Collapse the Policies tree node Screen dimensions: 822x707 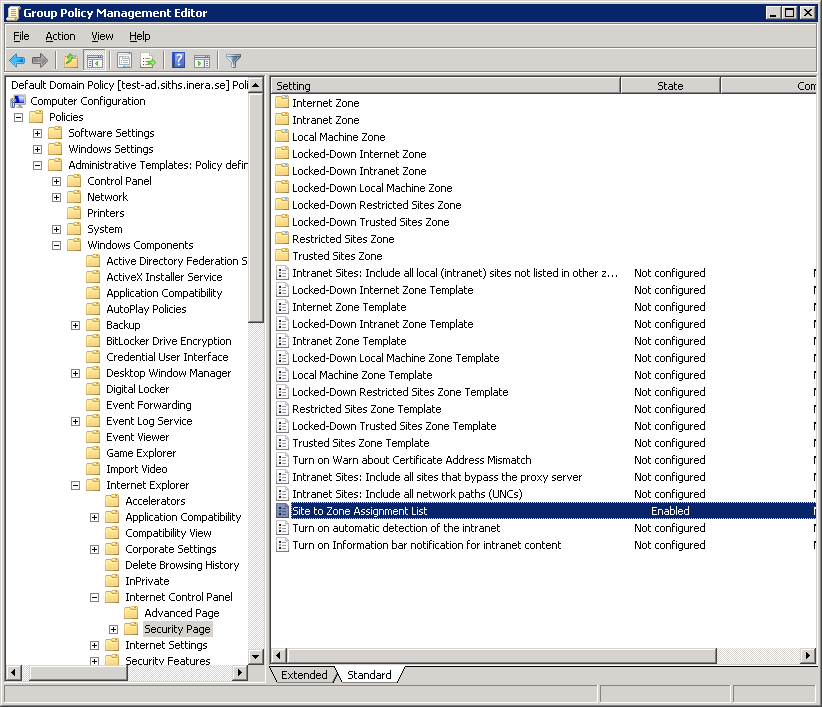[x=18, y=117]
